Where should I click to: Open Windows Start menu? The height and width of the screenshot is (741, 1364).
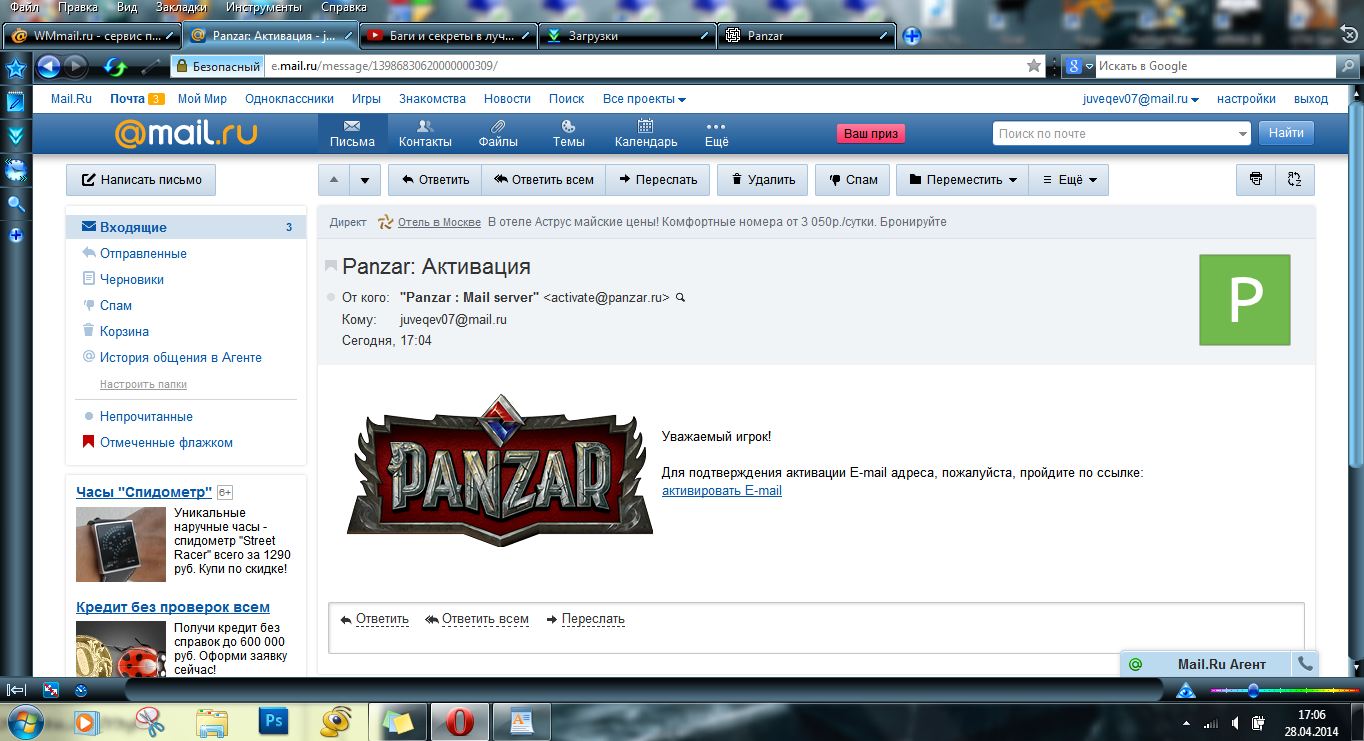(x=23, y=721)
